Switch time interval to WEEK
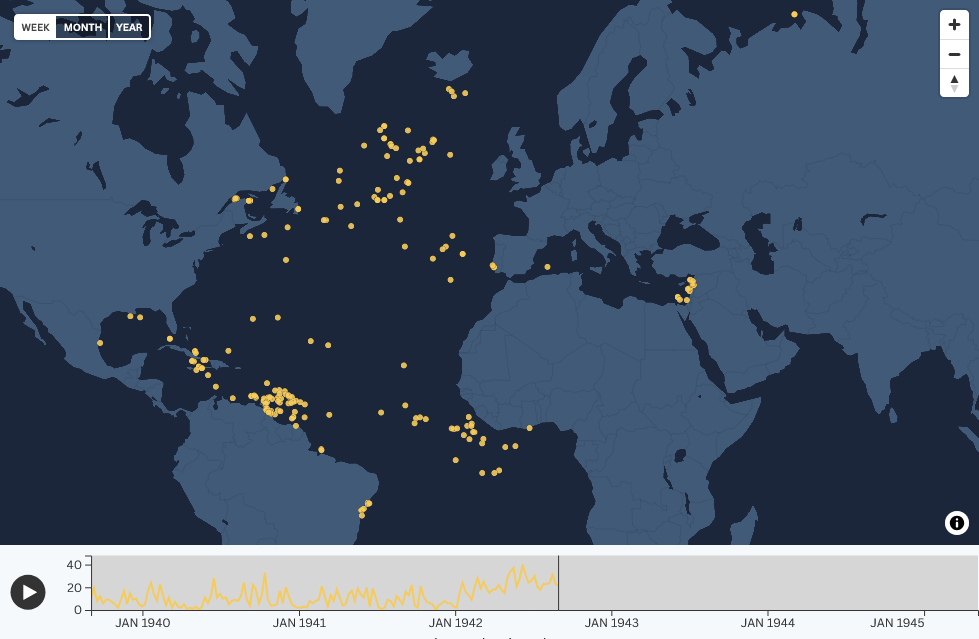Screen dimensions: 979x639 (x=36, y=27)
